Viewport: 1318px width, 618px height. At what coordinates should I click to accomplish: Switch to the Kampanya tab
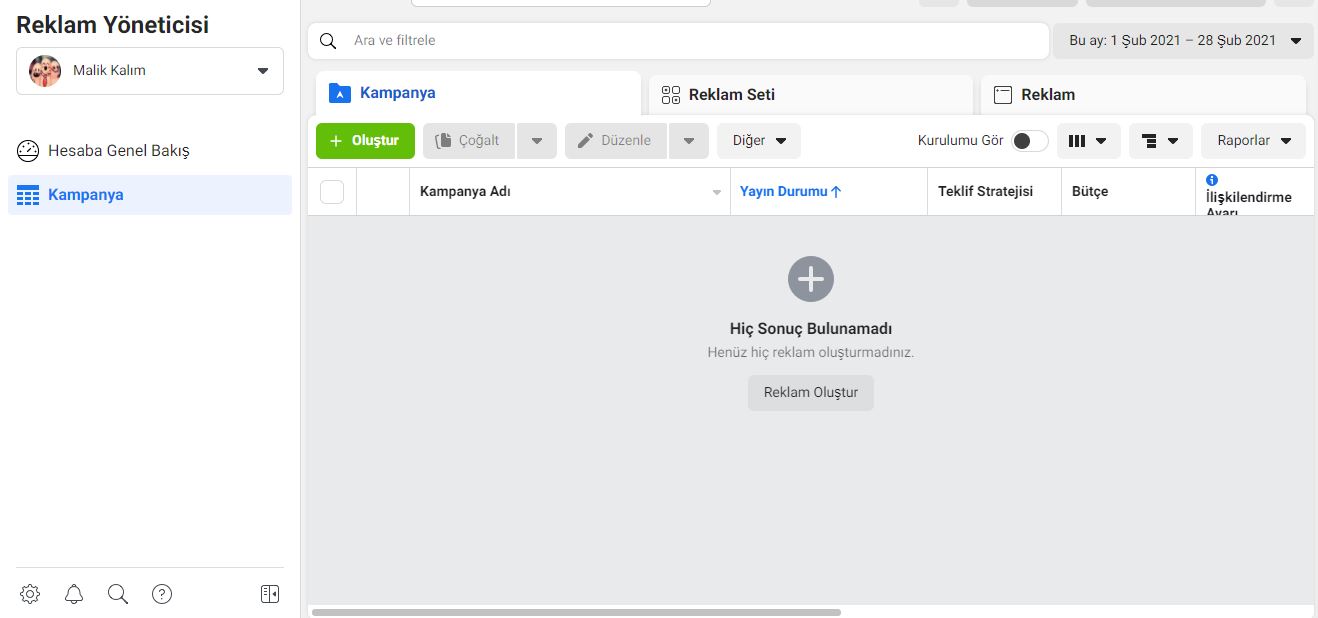point(478,93)
